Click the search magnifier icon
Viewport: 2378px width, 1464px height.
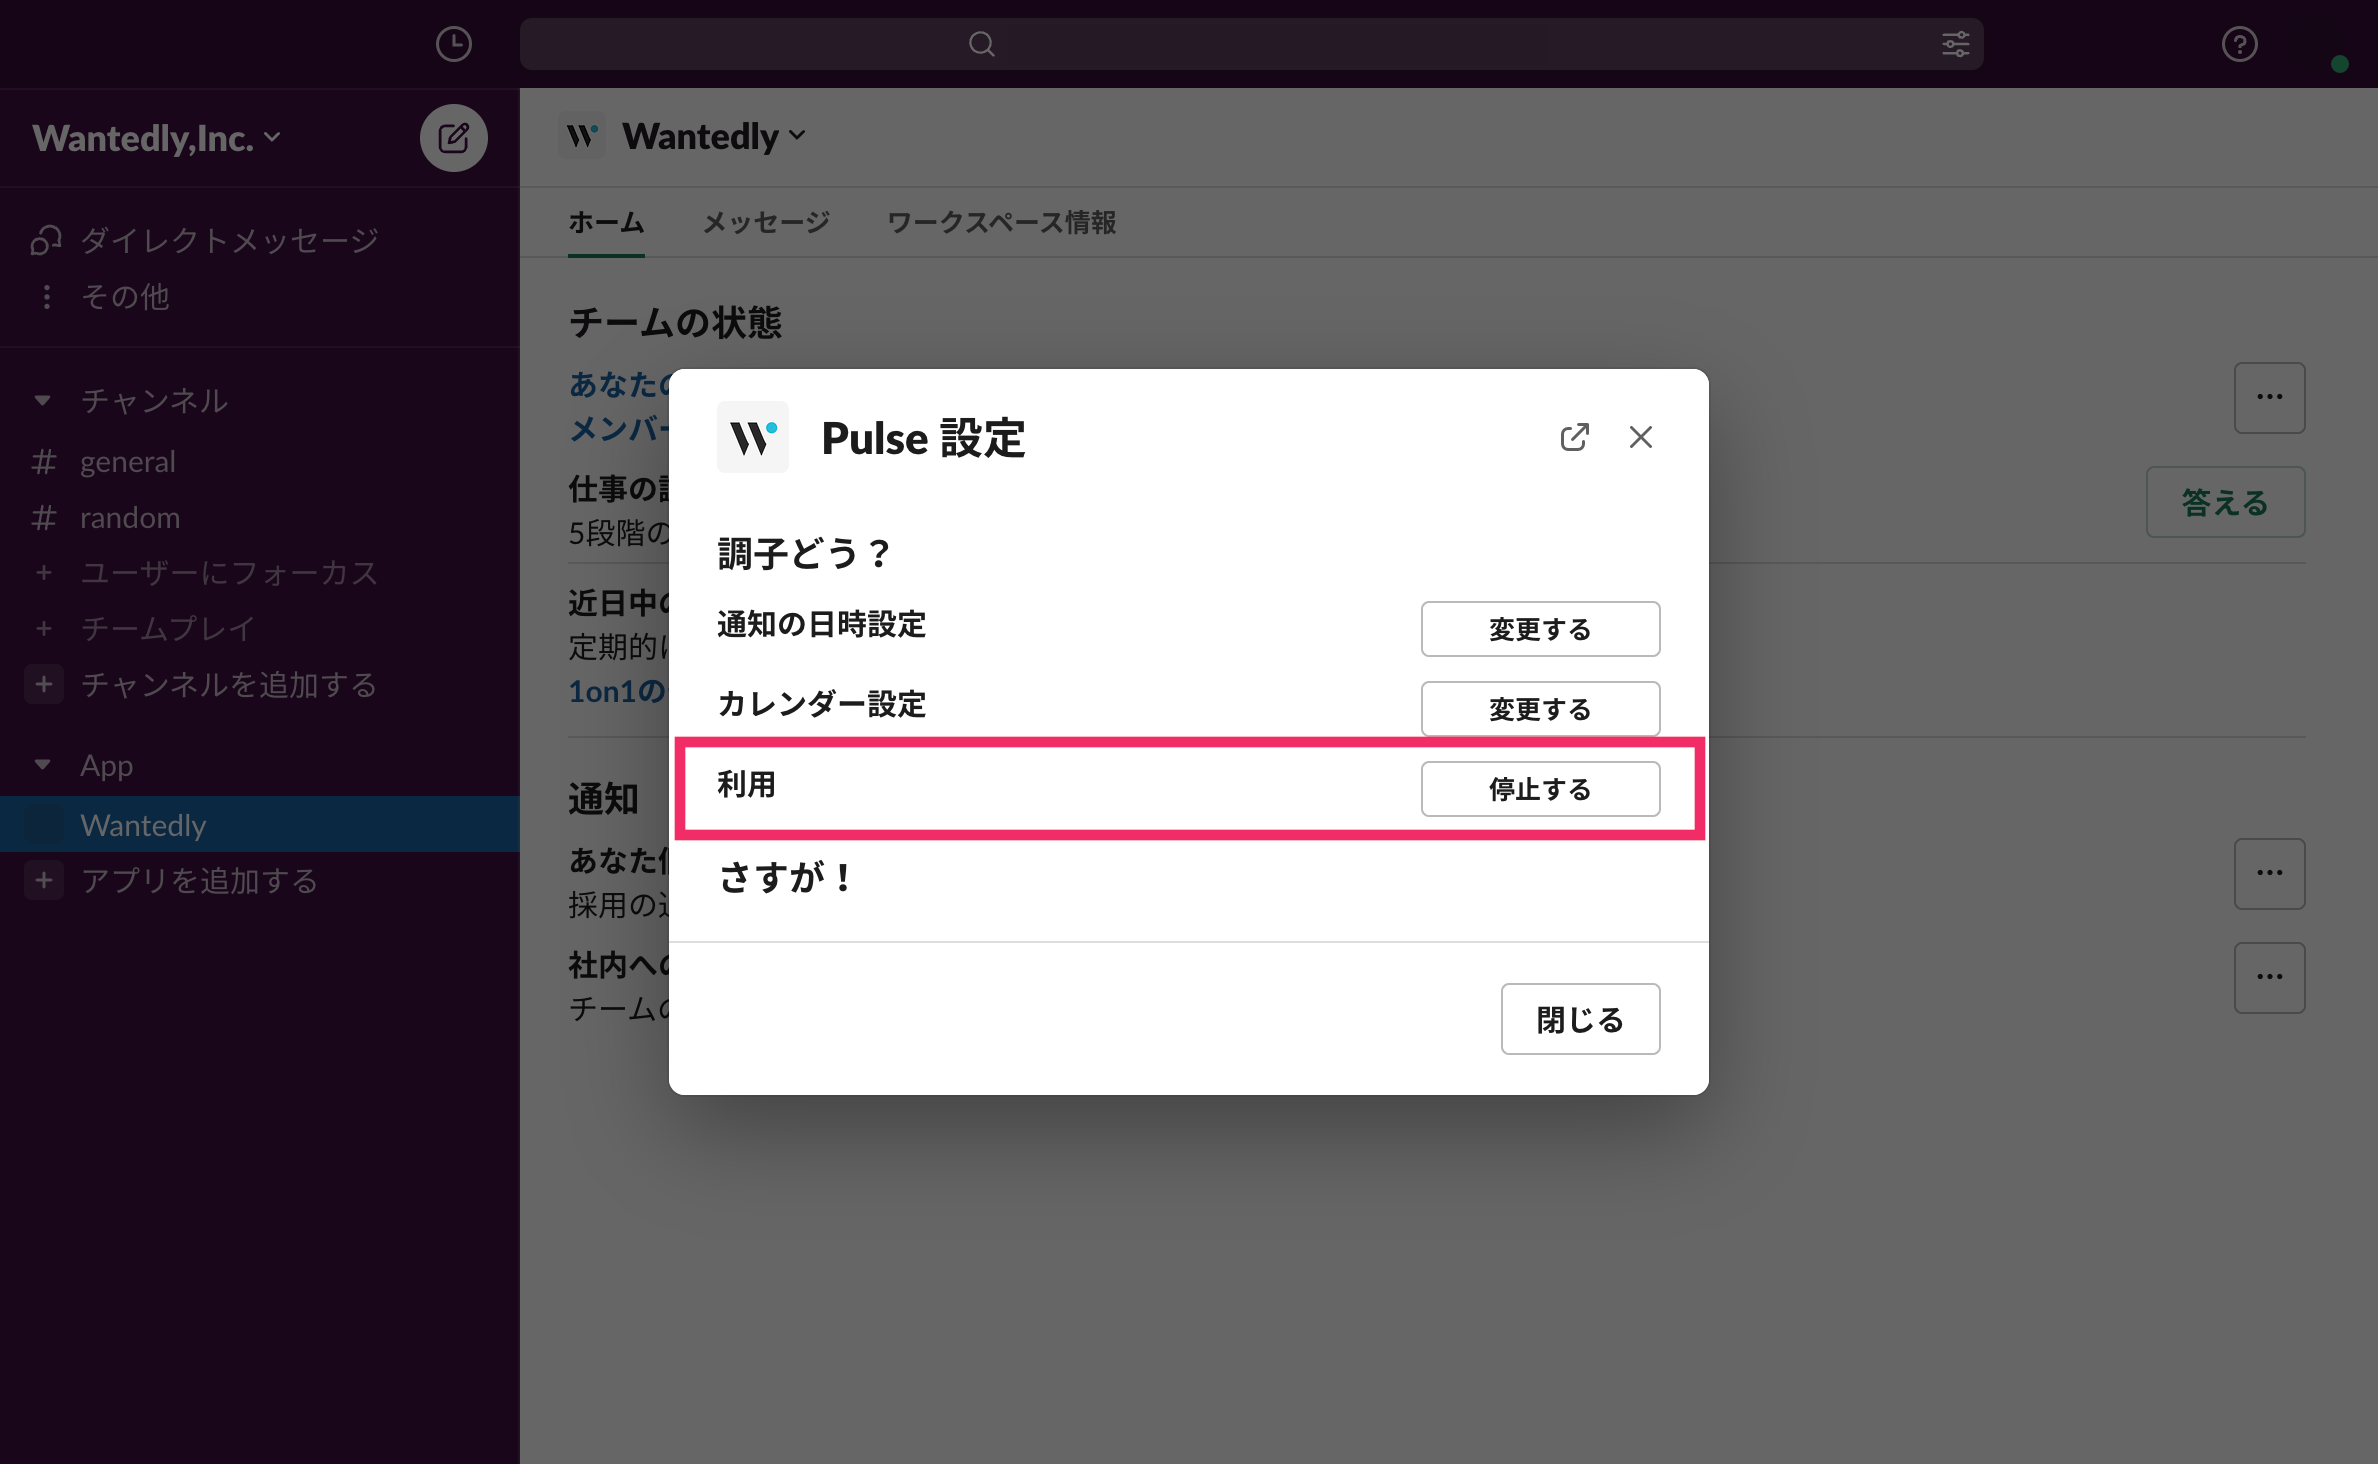[982, 44]
